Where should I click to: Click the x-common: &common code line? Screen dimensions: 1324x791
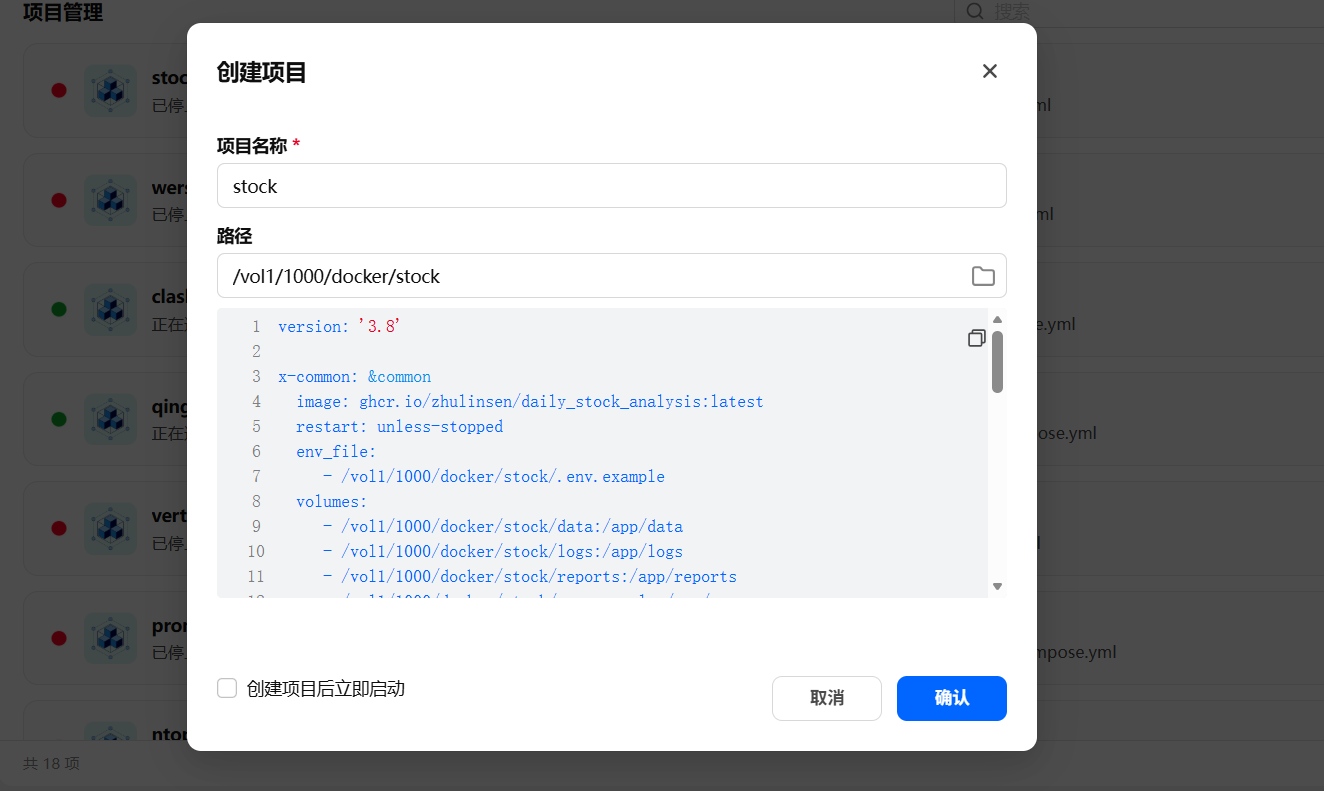pos(355,377)
